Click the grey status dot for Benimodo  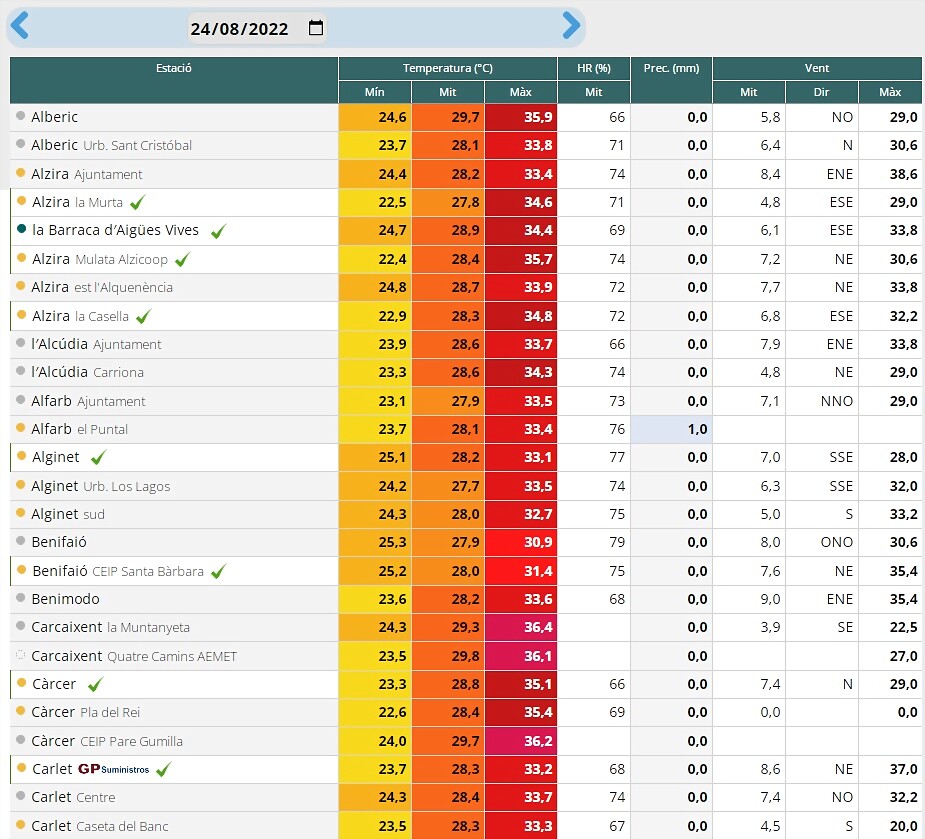(x=21, y=598)
